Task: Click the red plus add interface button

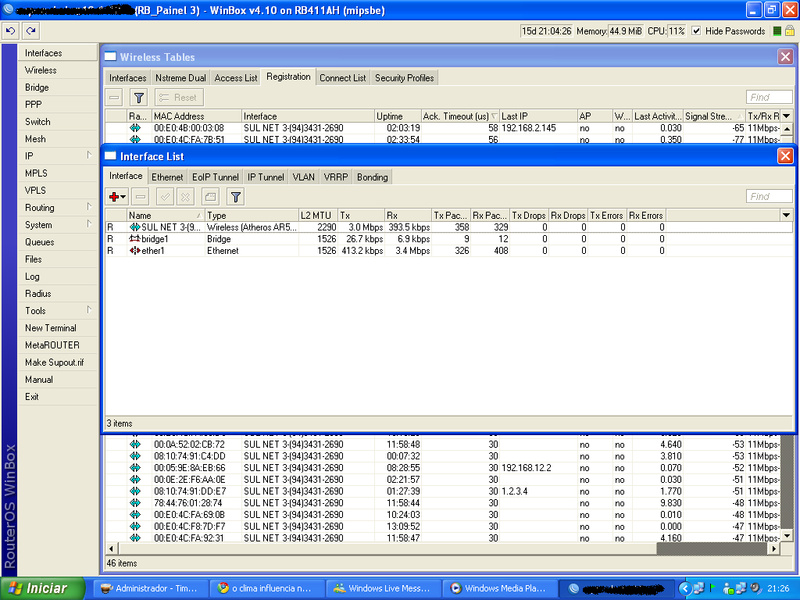Action: click(x=118, y=197)
